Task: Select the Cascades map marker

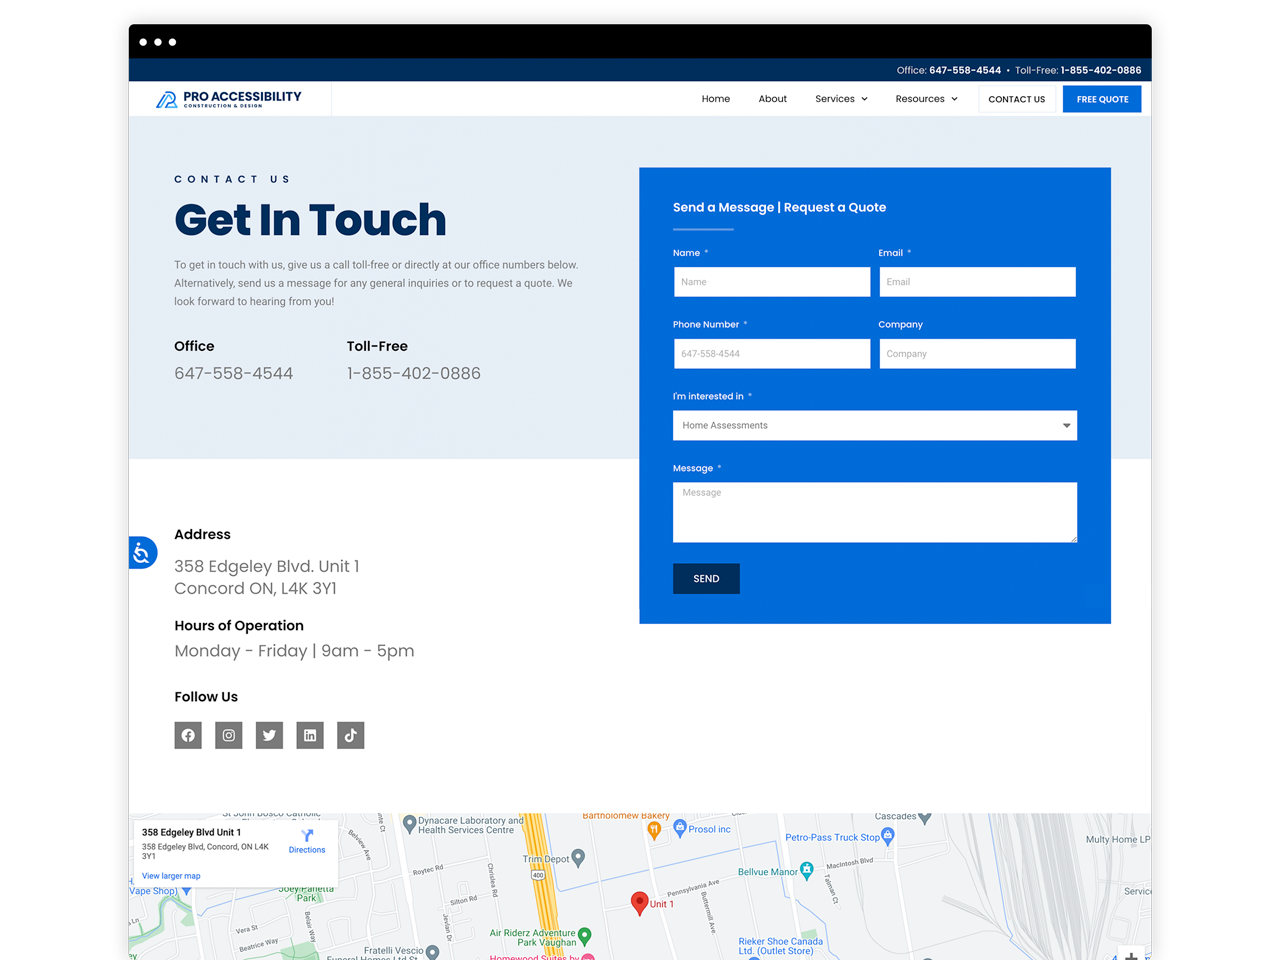Action: pos(925,818)
